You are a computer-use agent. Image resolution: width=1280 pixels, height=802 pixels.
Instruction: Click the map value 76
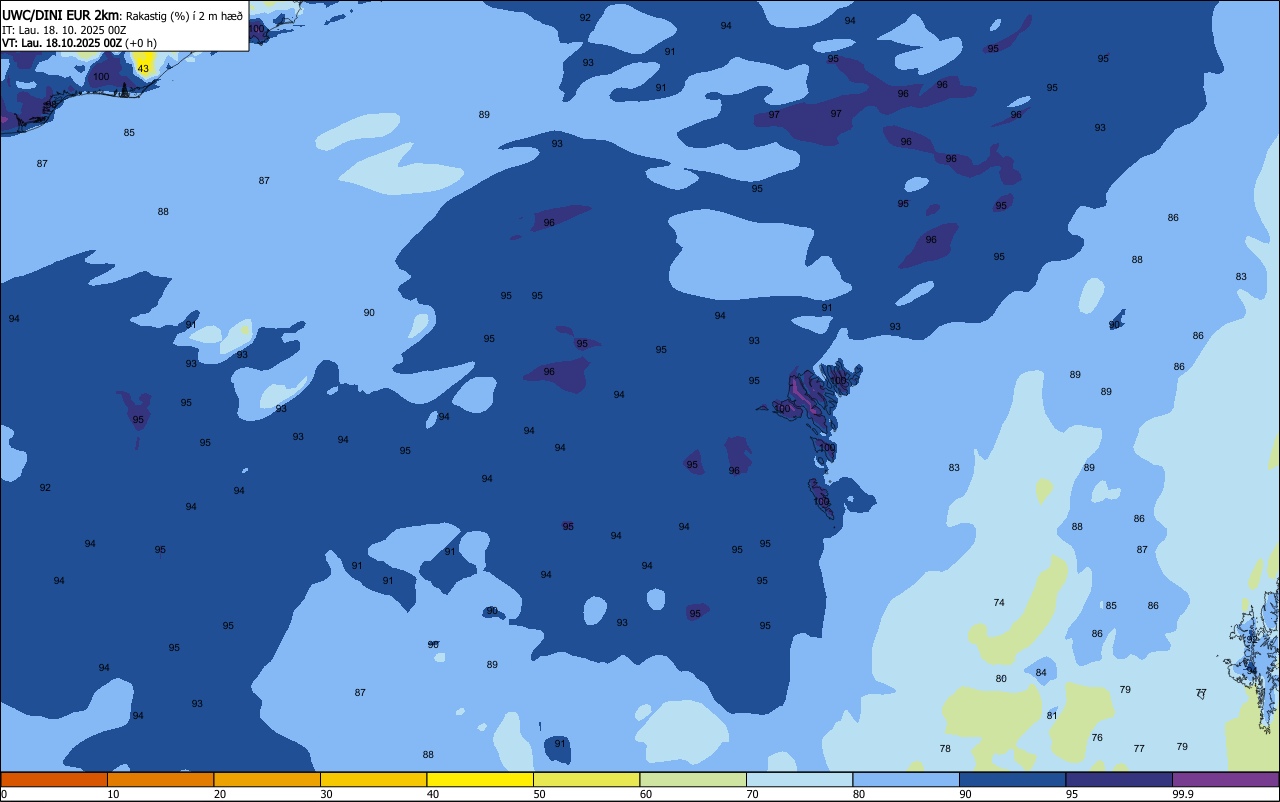click(x=1097, y=738)
